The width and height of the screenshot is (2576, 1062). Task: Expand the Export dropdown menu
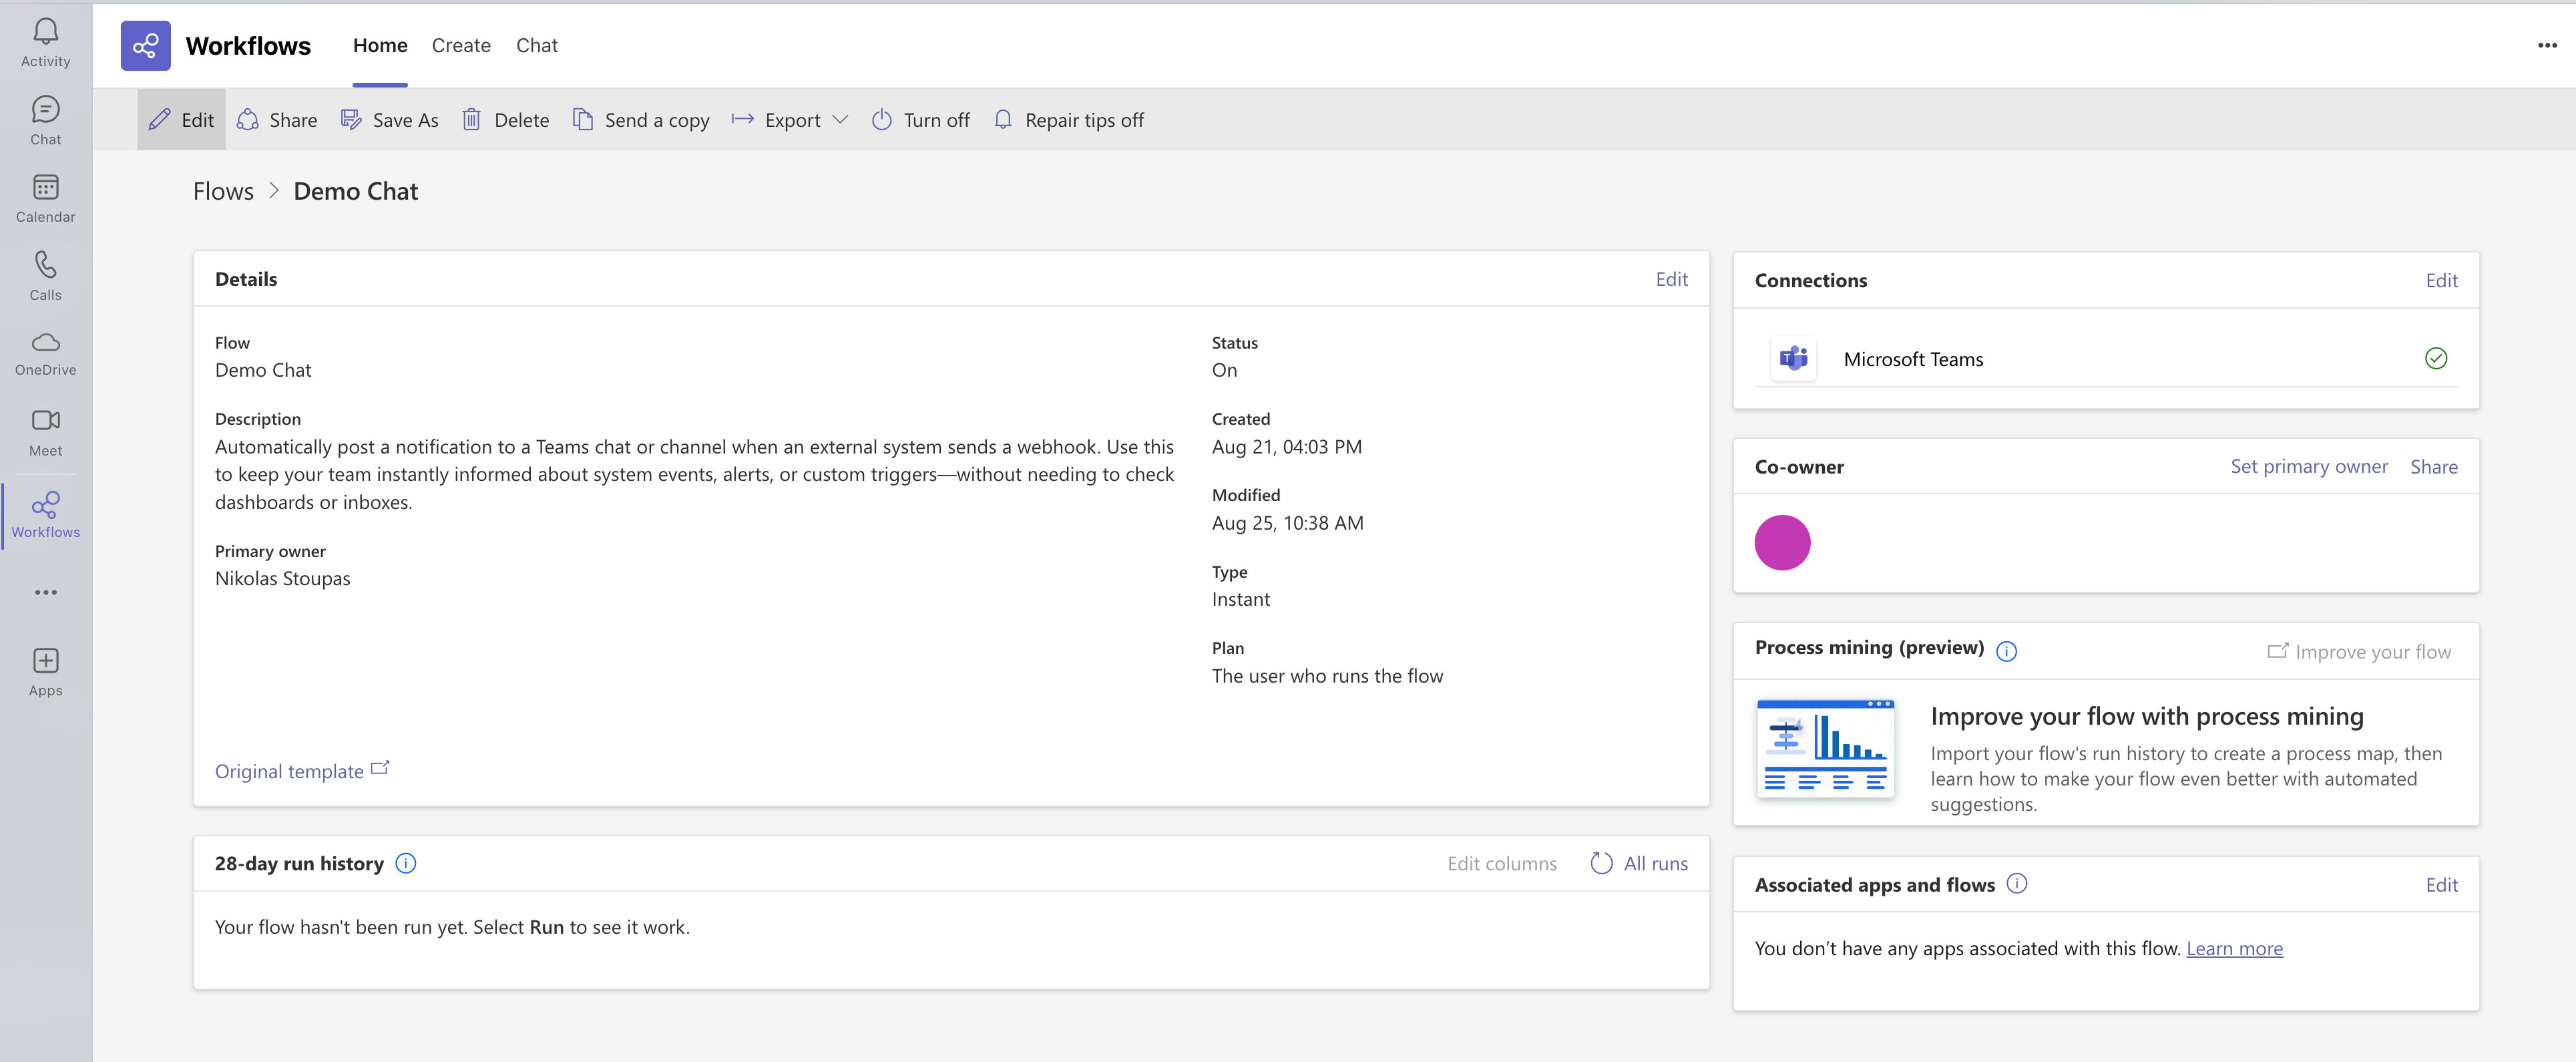pyautogui.click(x=790, y=120)
